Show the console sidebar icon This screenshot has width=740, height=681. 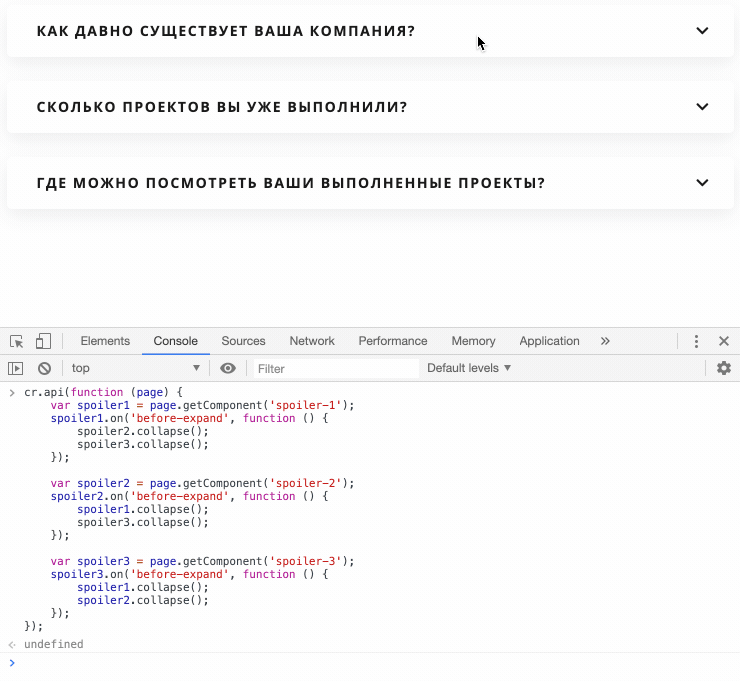(16, 368)
